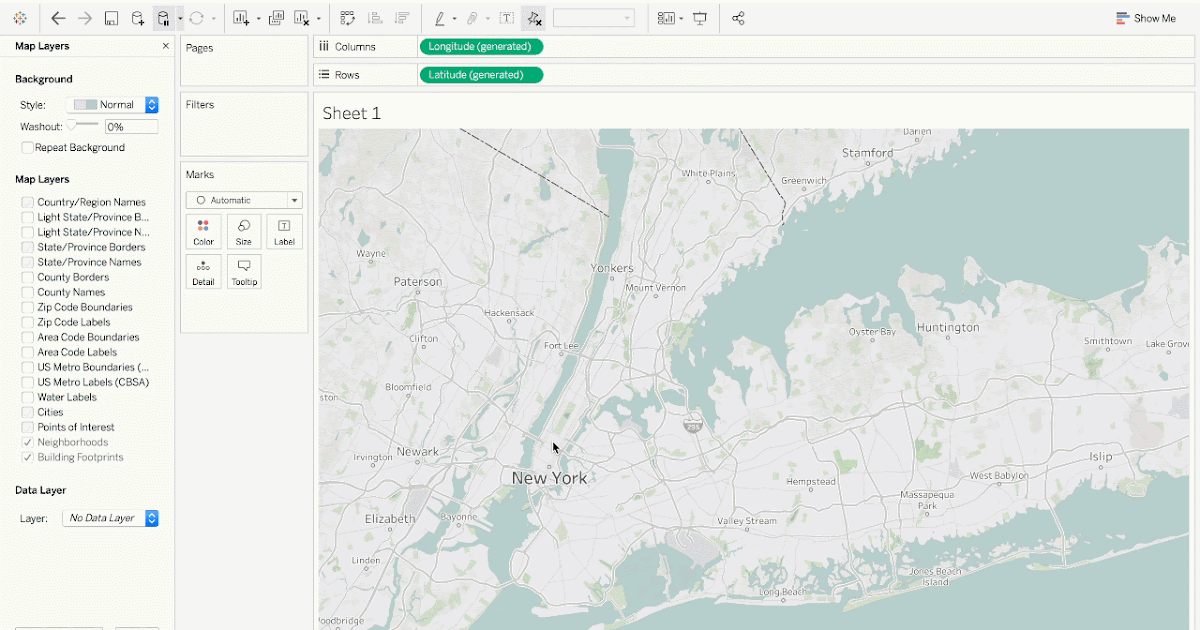Check Area Code Labels layer
Viewport: 1200px width, 630px height.
[x=27, y=352]
